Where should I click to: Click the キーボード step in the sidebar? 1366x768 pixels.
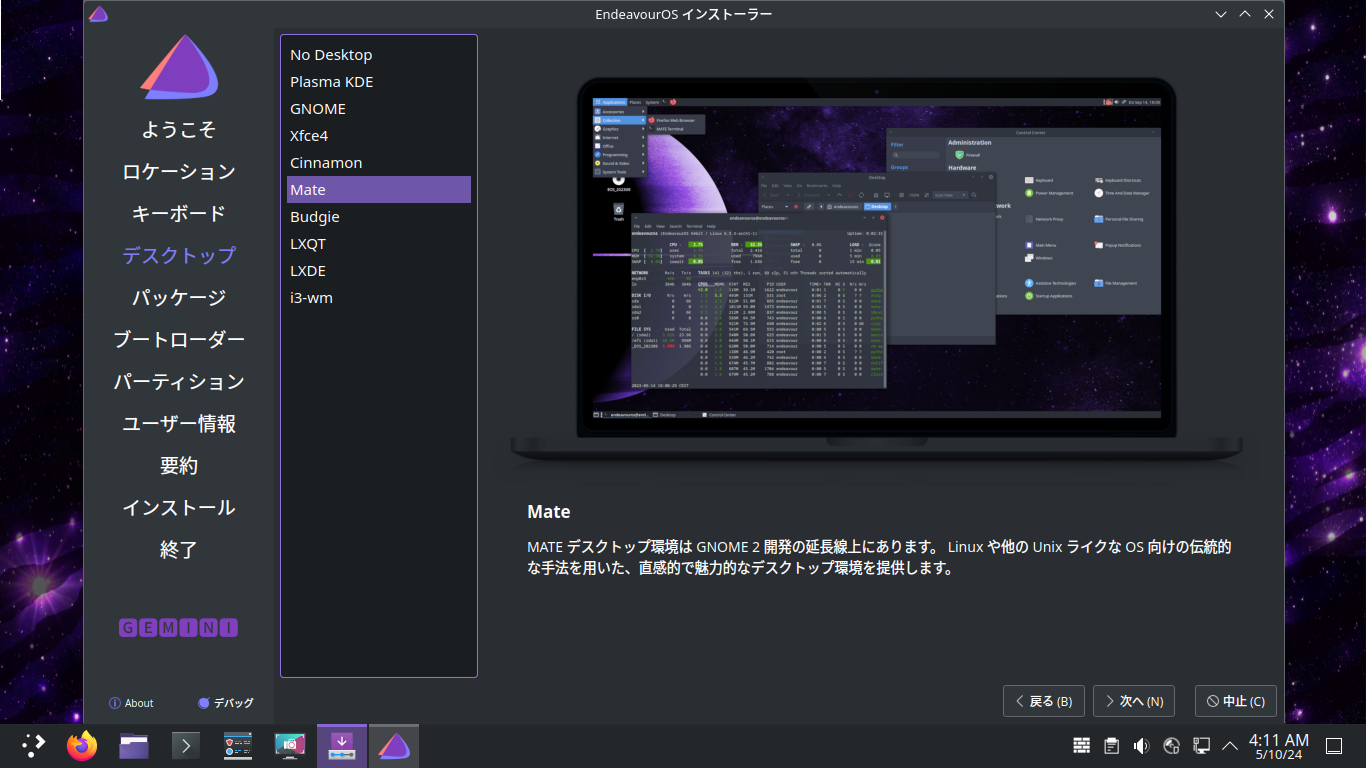click(x=179, y=213)
